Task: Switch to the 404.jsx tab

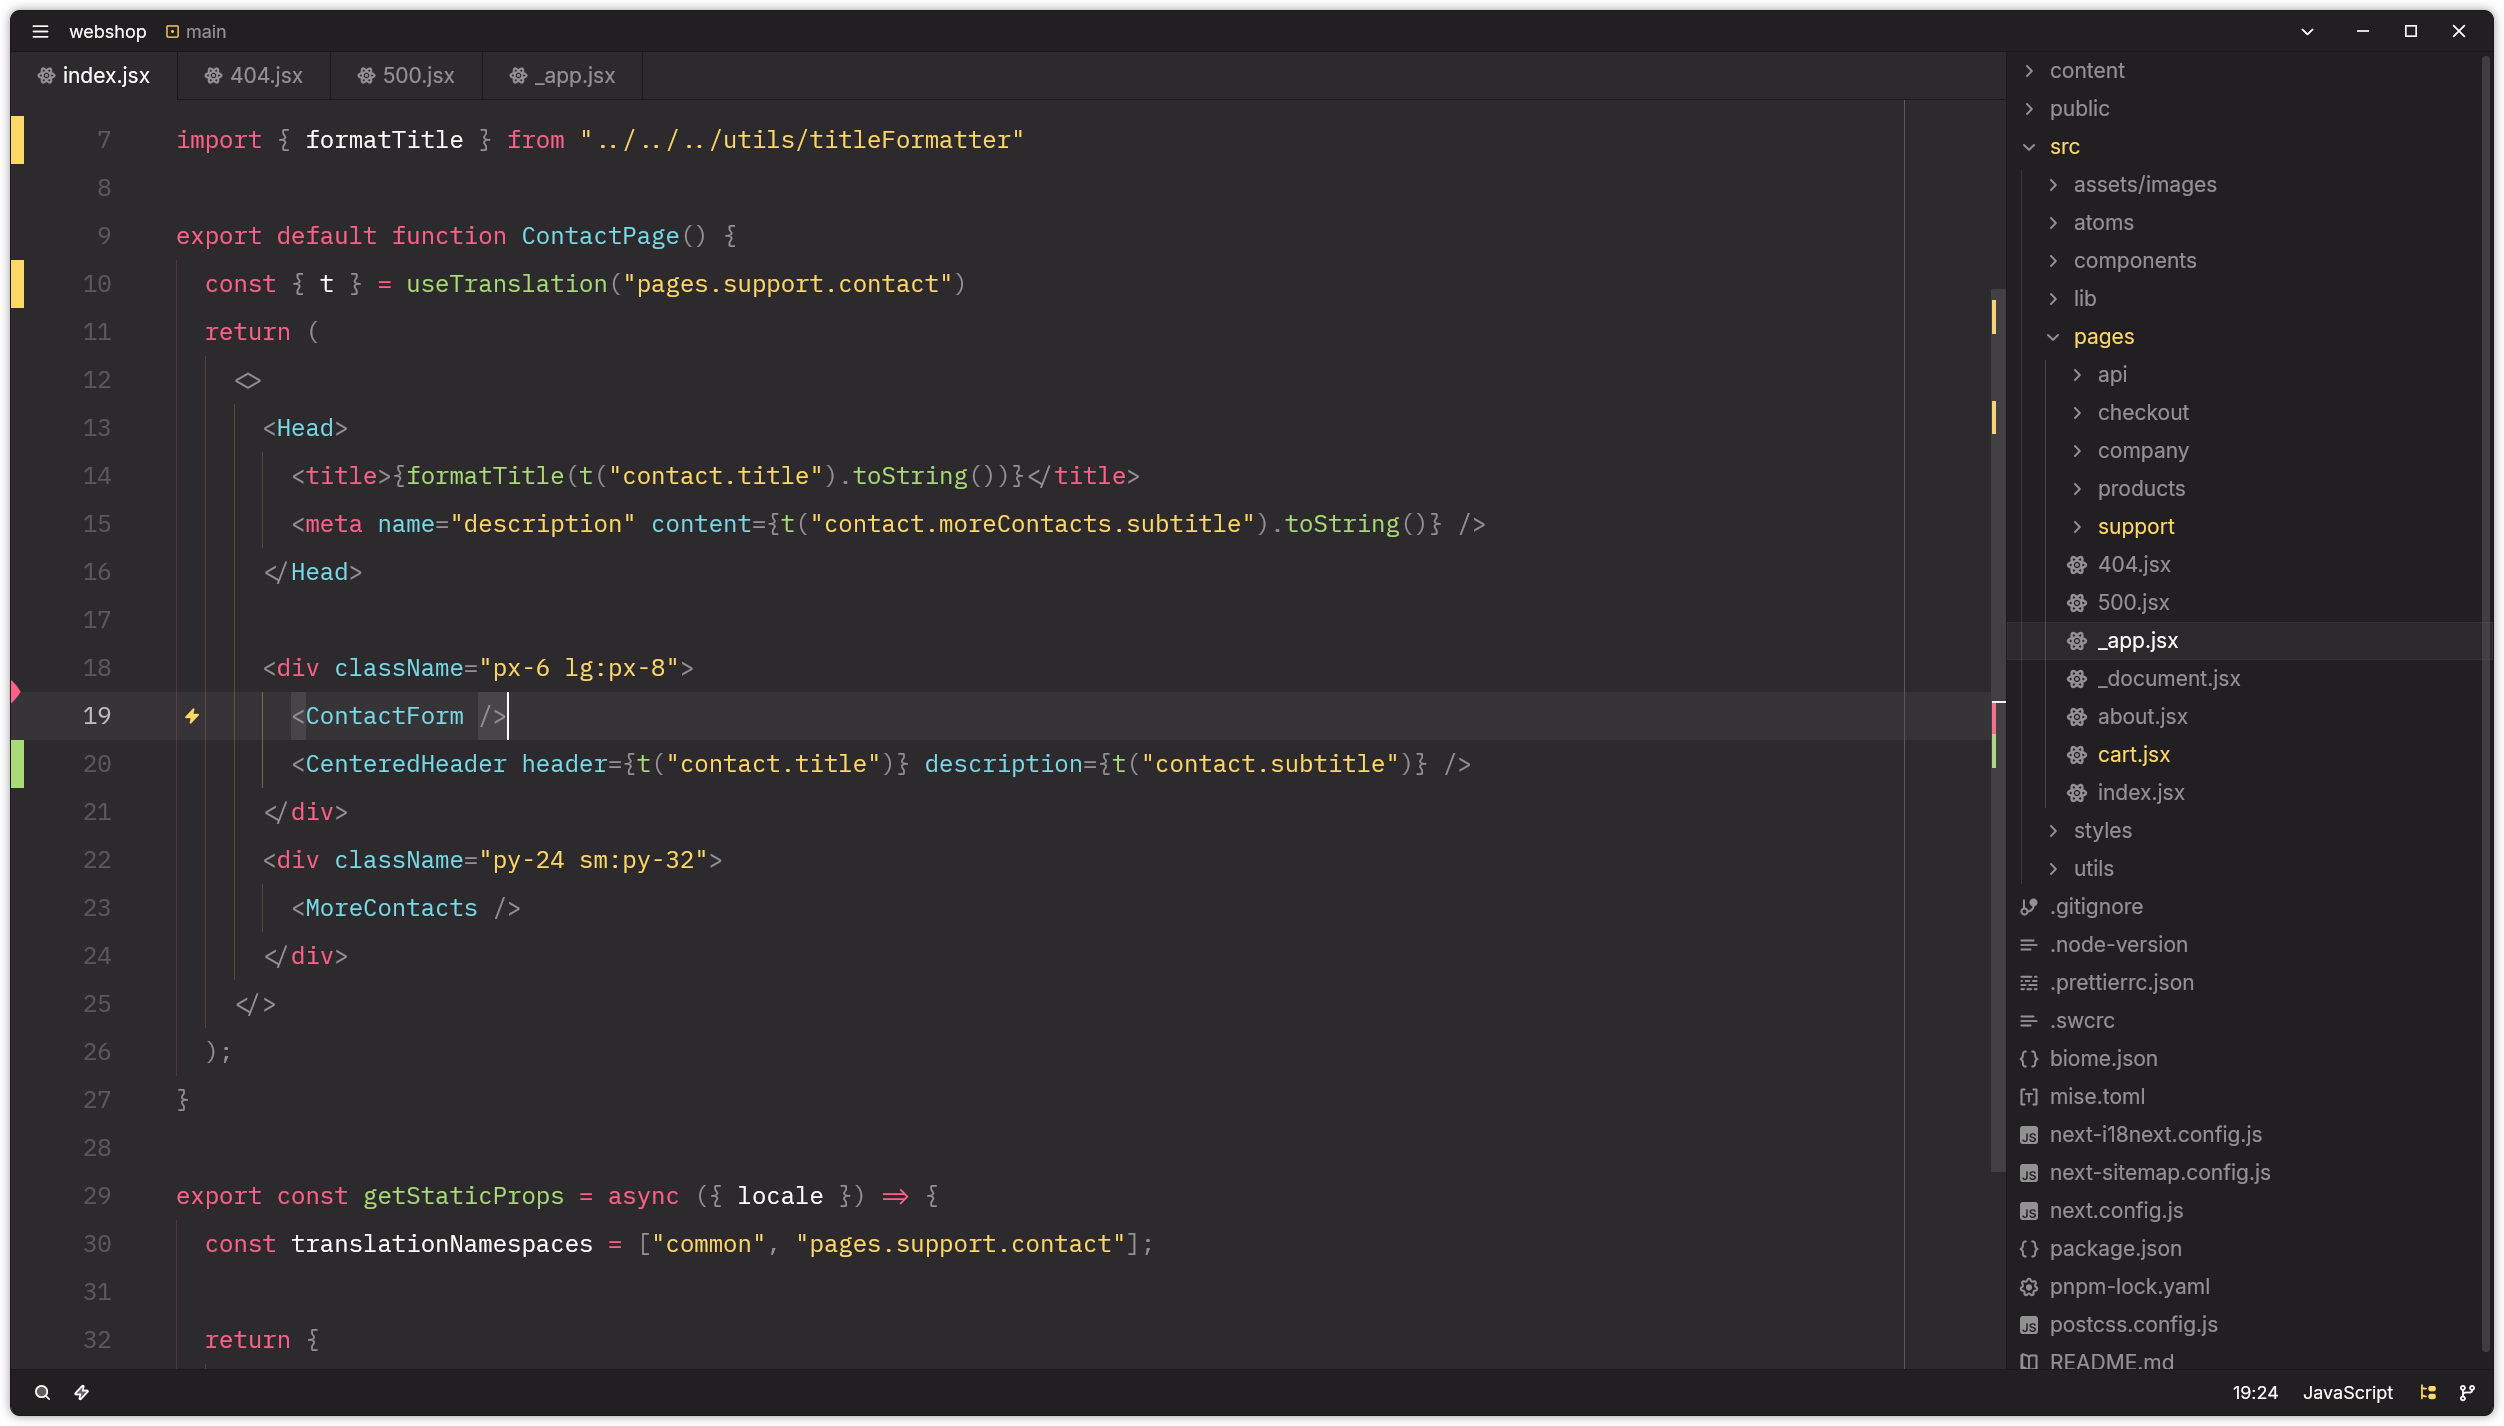Action: pyautogui.click(x=254, y=76)
